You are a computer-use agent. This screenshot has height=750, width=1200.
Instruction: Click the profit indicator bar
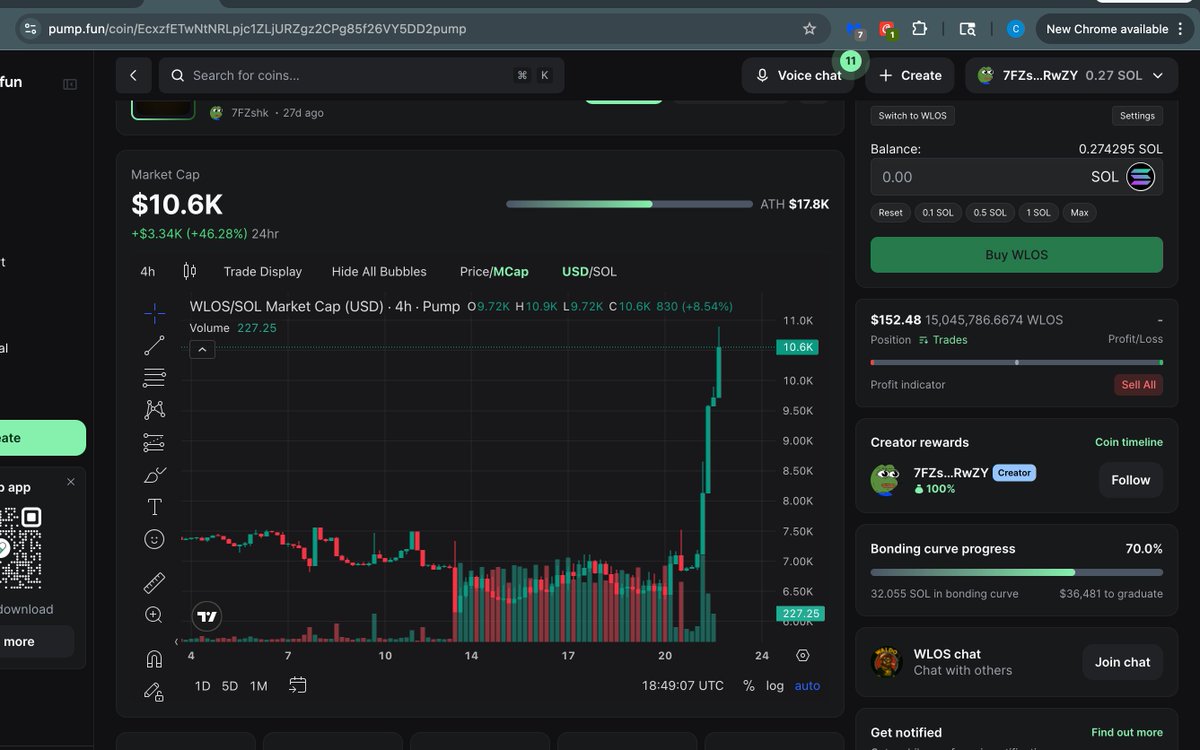tap(1016, 362)
